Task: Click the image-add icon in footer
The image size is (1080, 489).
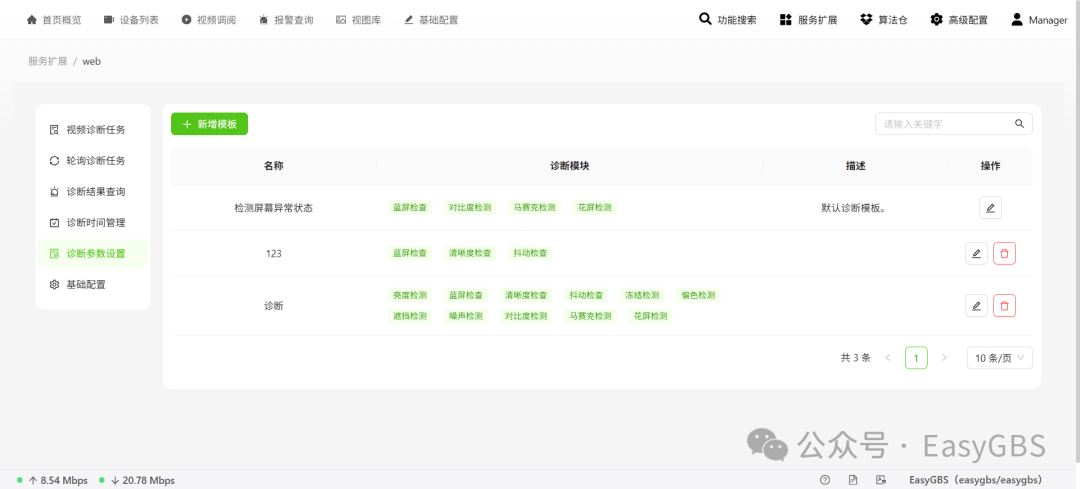Action: [x=880, y=480]
